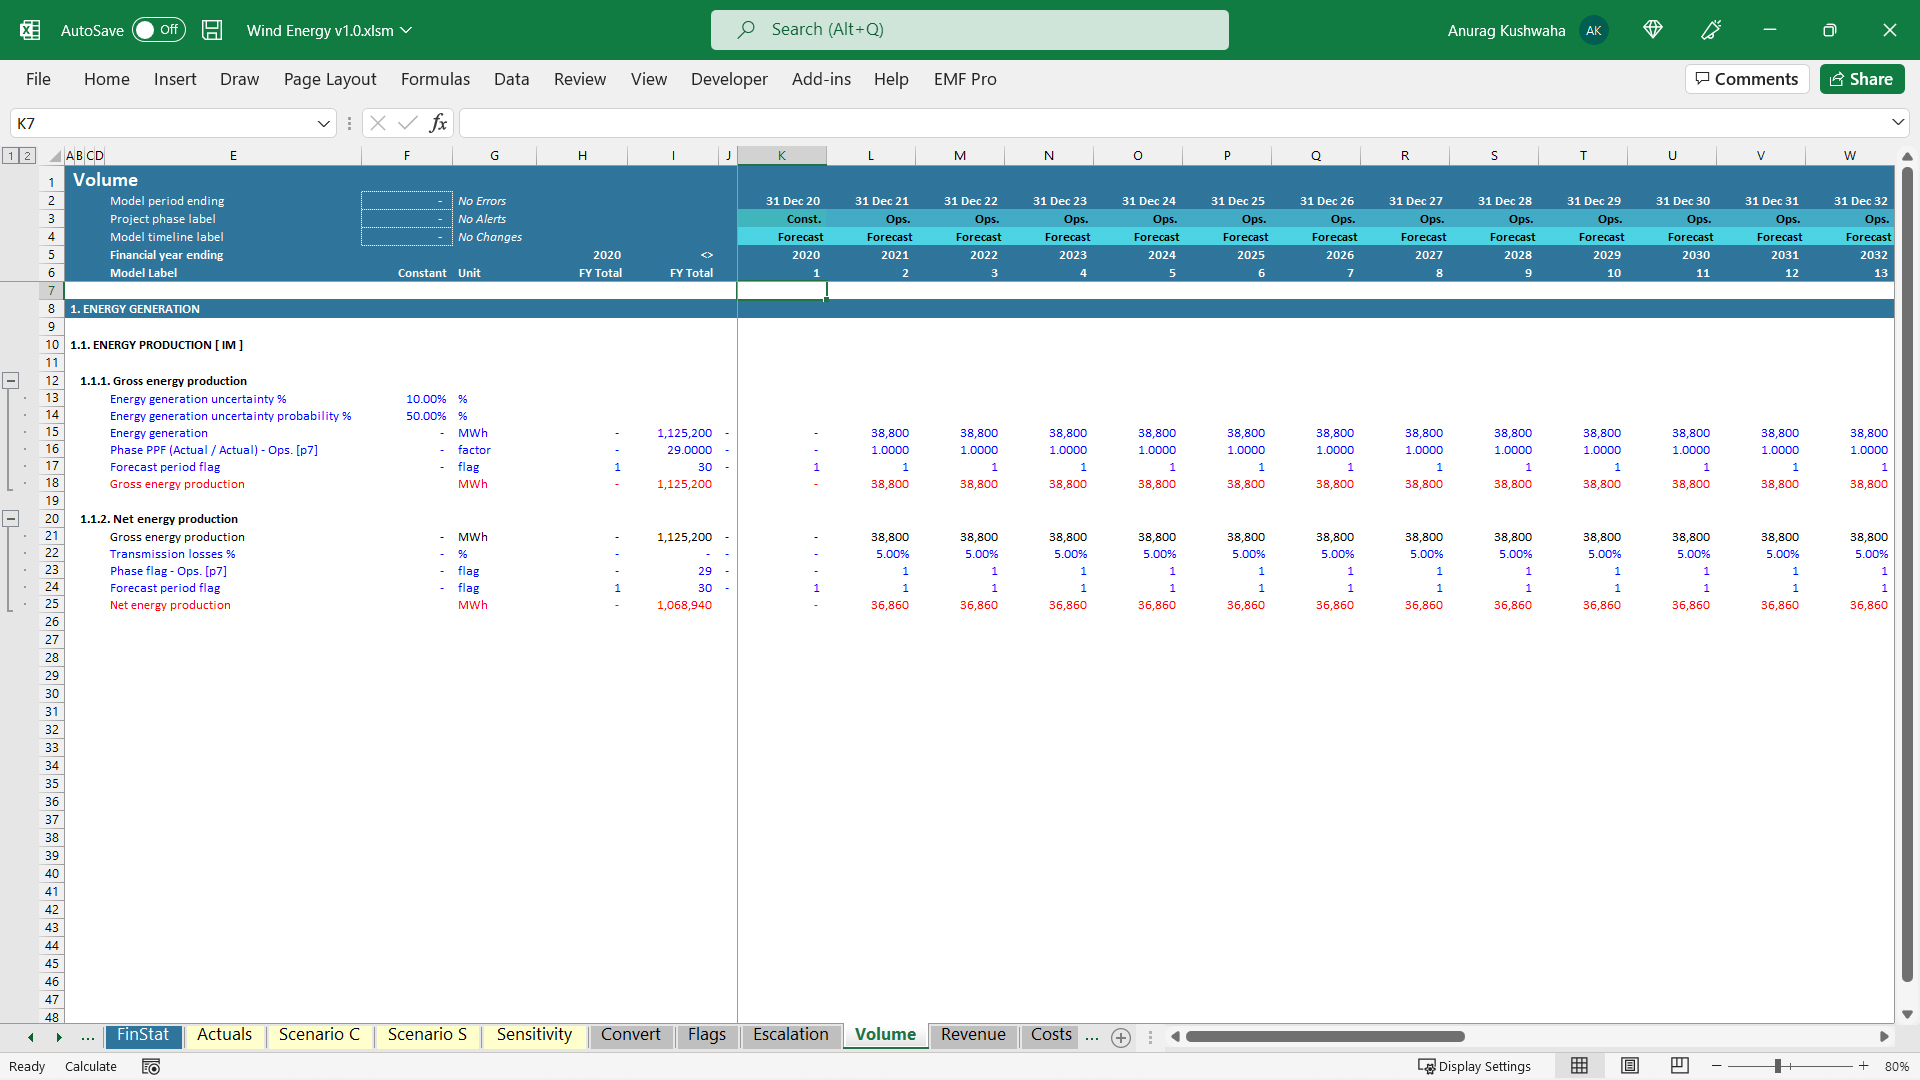Image resolution: width=1920 pixels, height=1080 pixels.
Task: Expand the formula bar
Action: click(x=1897, y=123)
